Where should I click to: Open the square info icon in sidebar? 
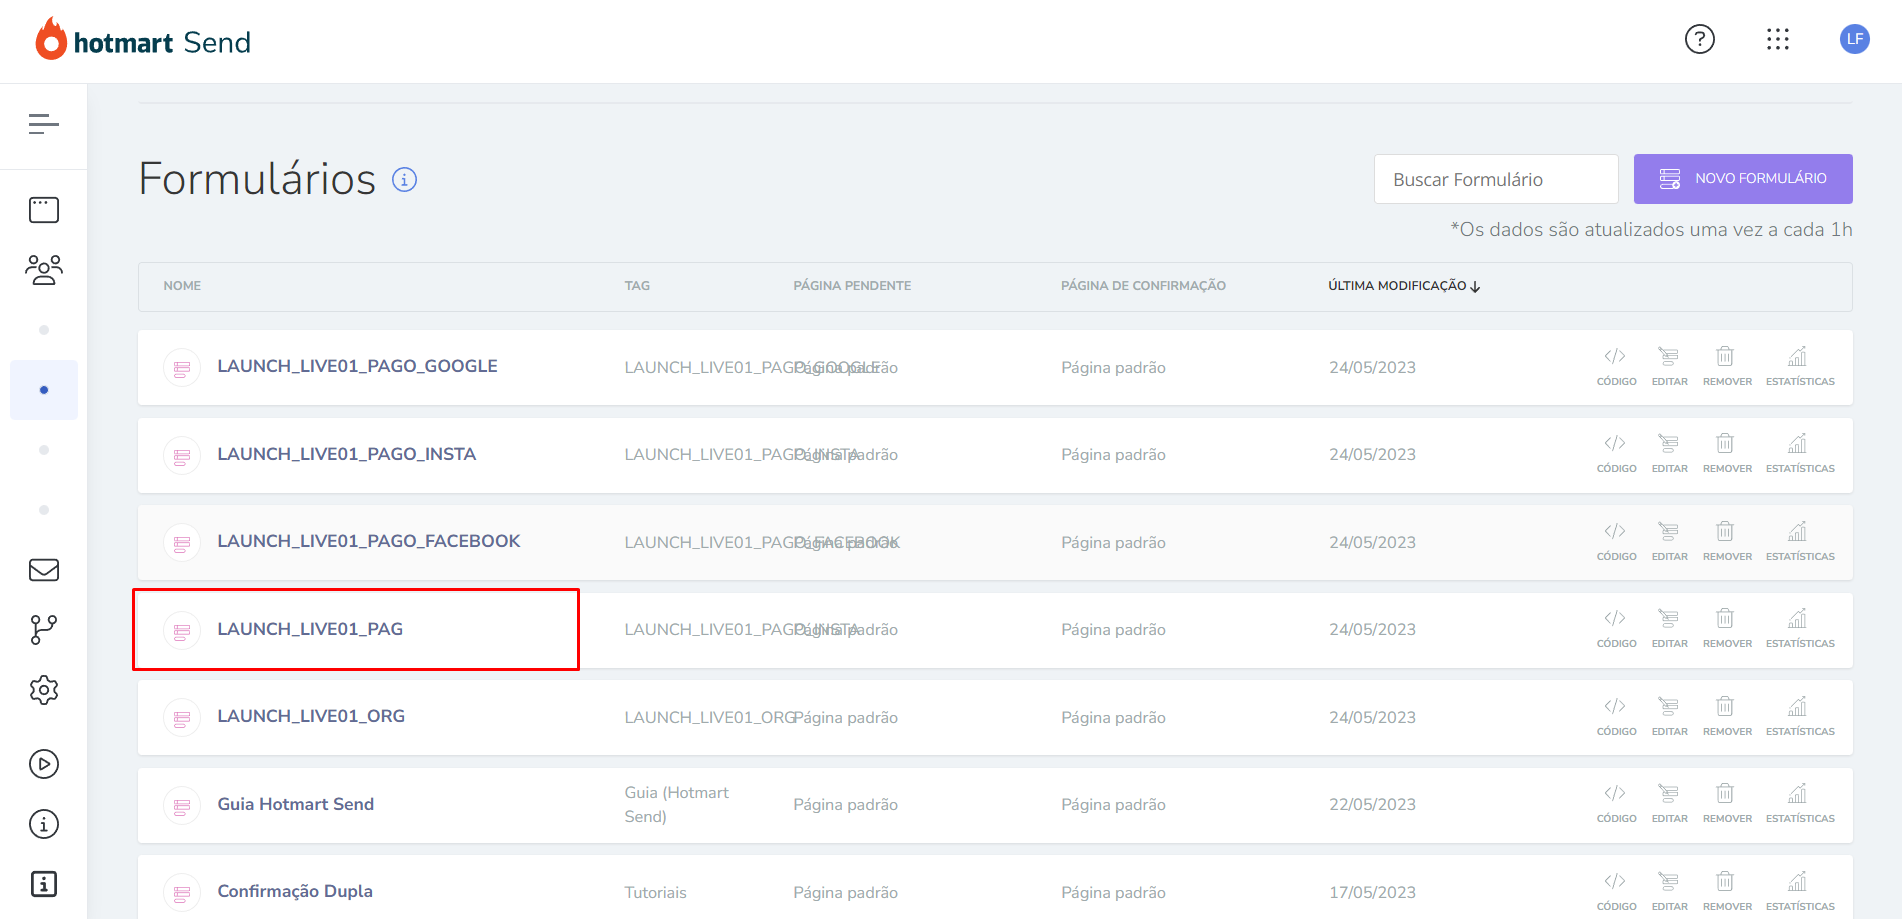pos(44,884)
